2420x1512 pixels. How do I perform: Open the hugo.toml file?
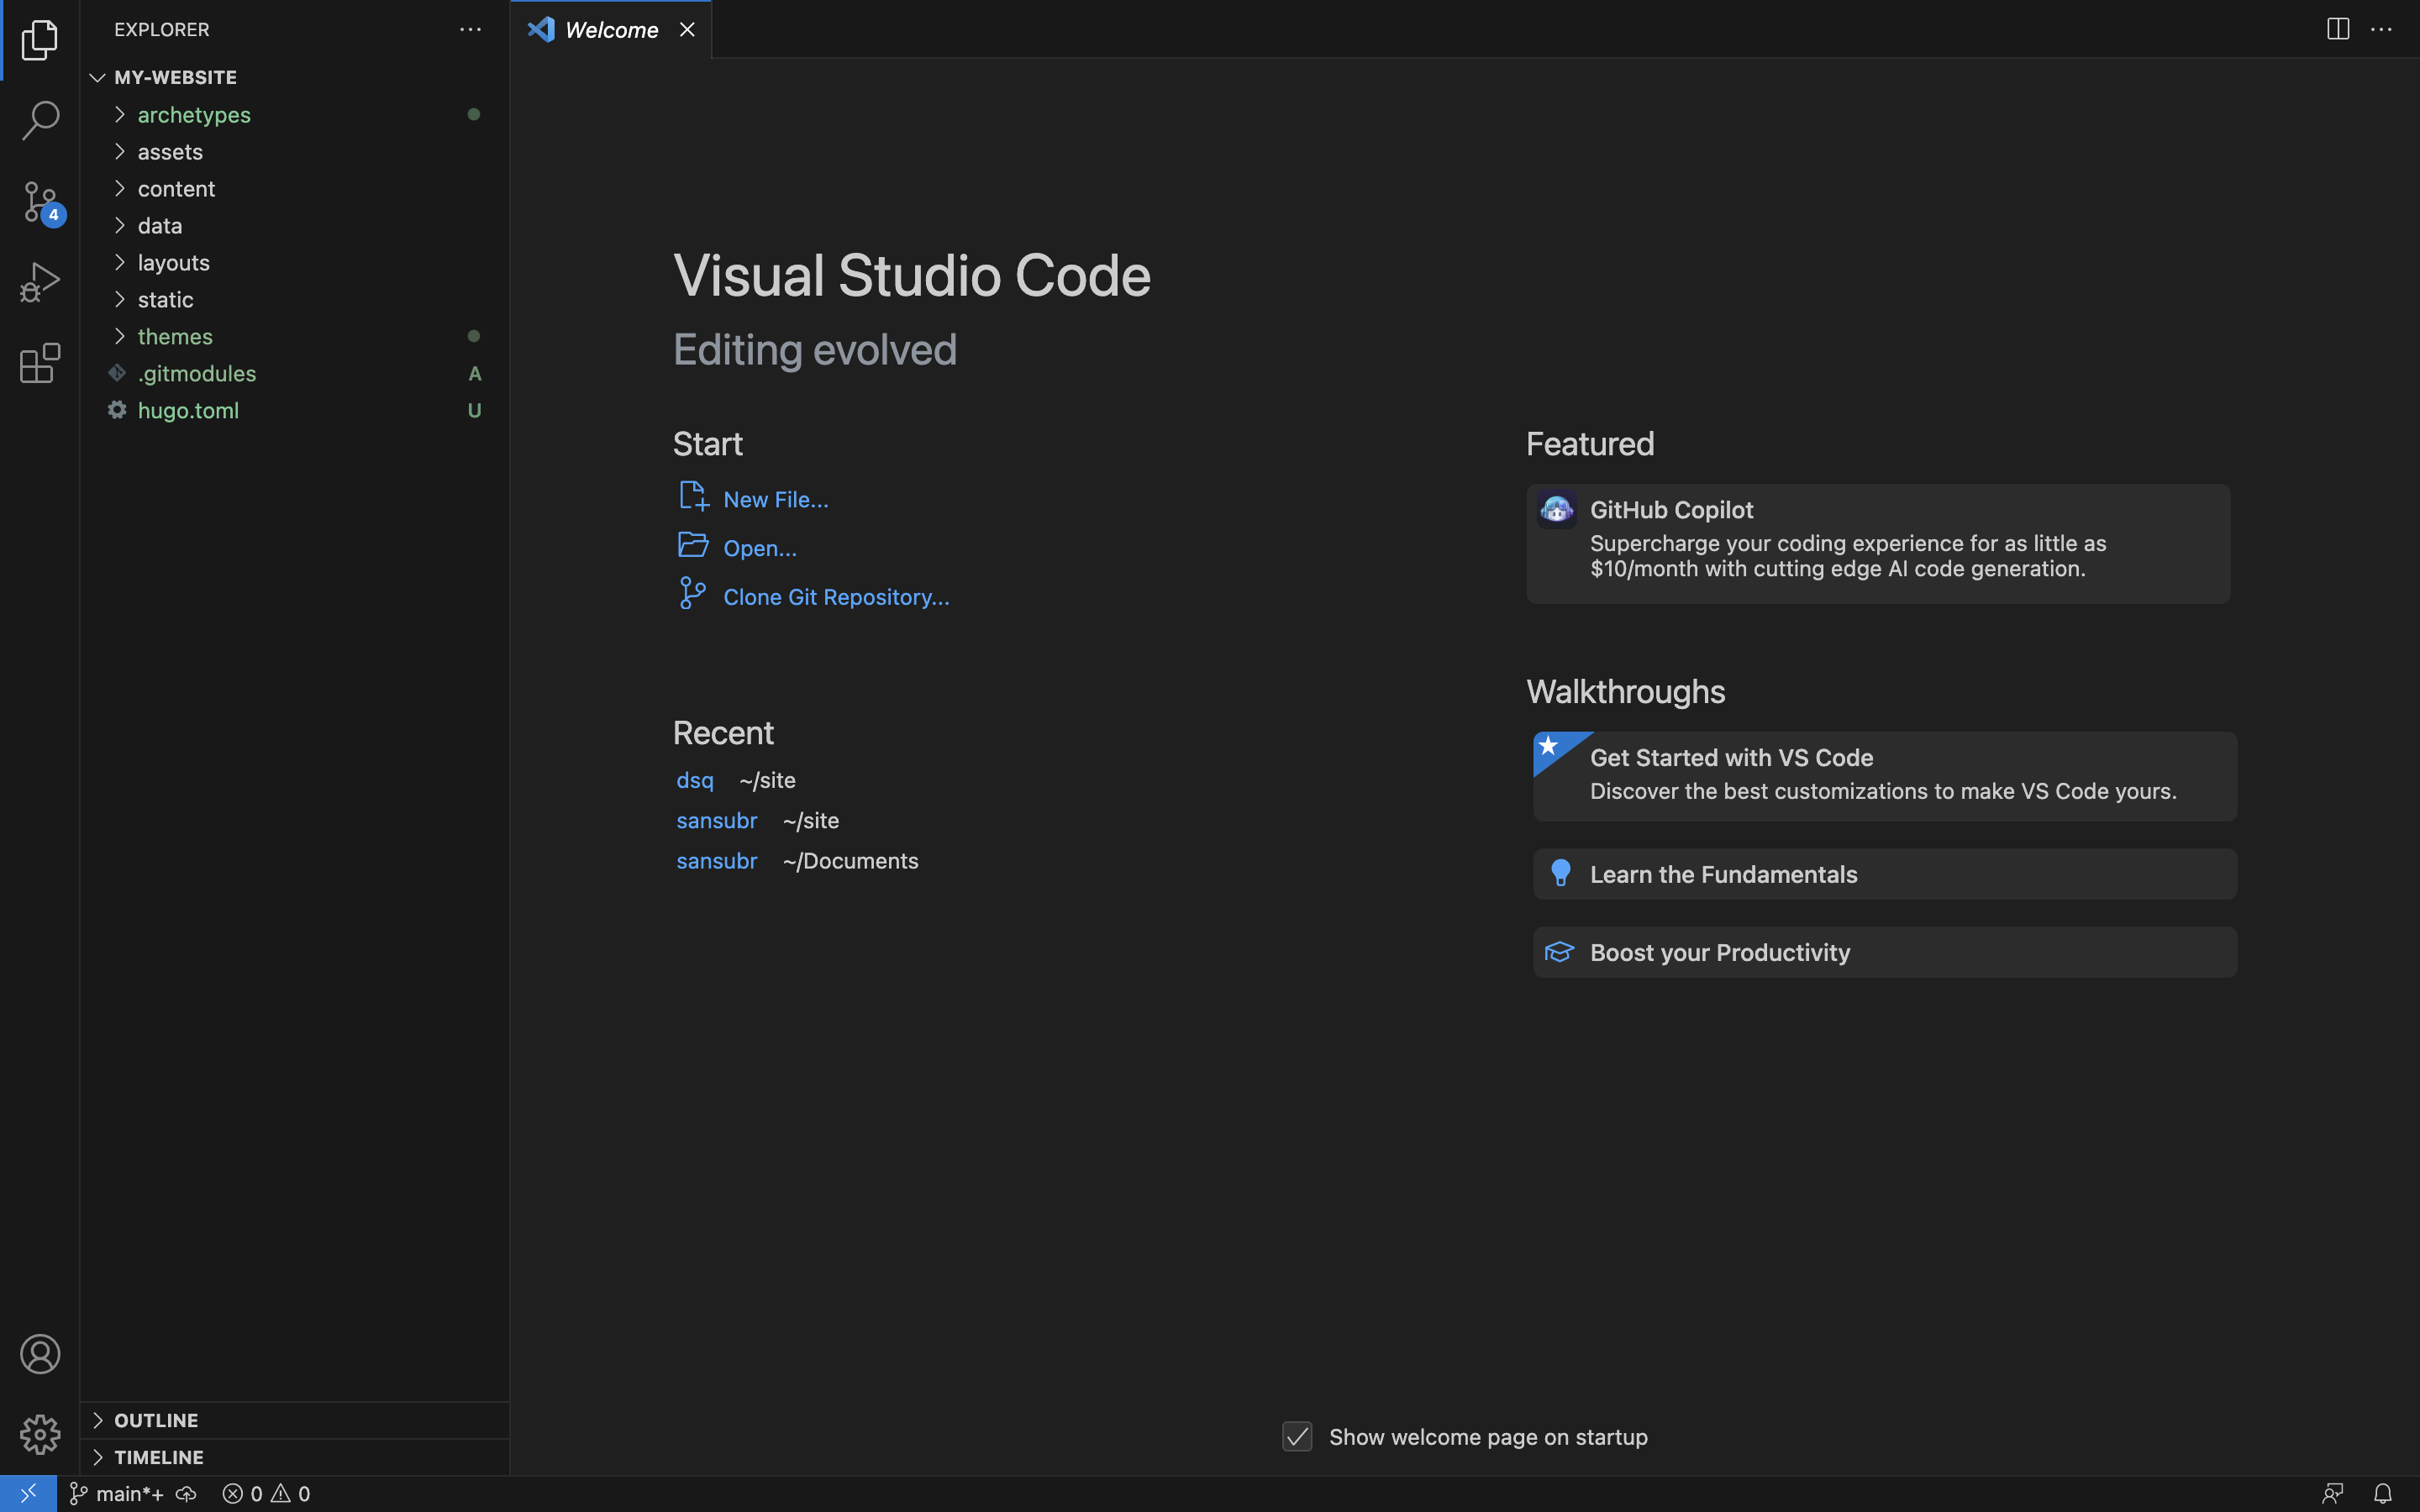tap(188, 410)
